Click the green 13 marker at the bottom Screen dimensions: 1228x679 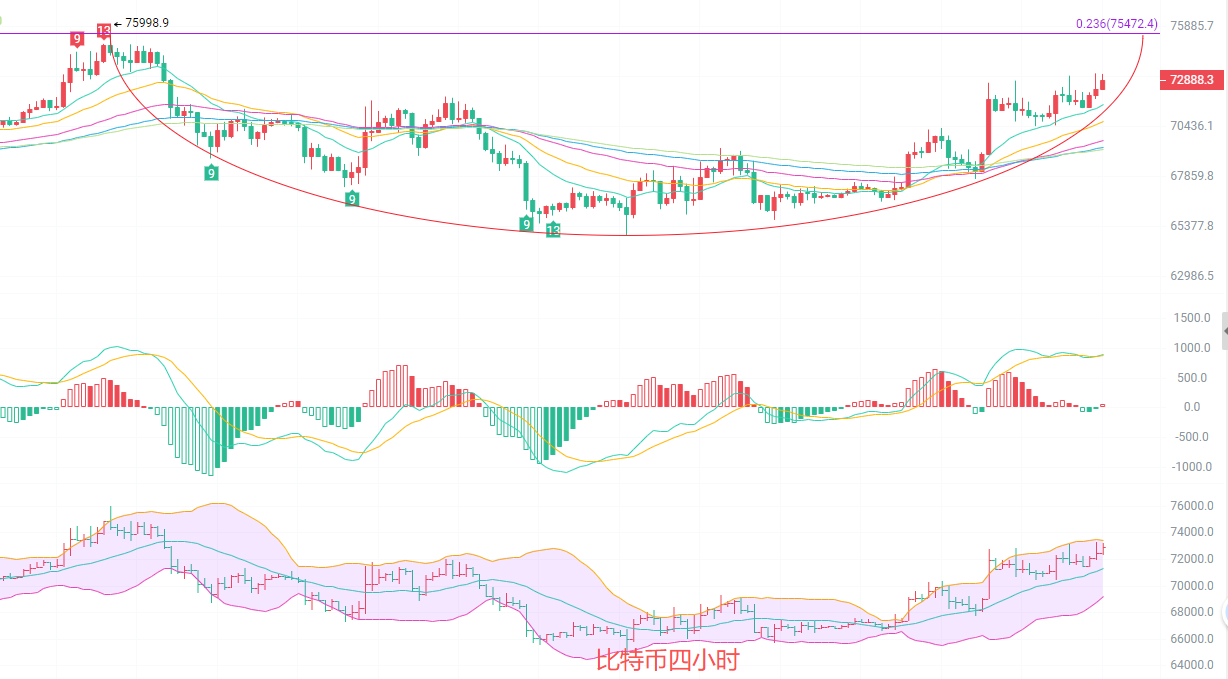pos(553,231)
